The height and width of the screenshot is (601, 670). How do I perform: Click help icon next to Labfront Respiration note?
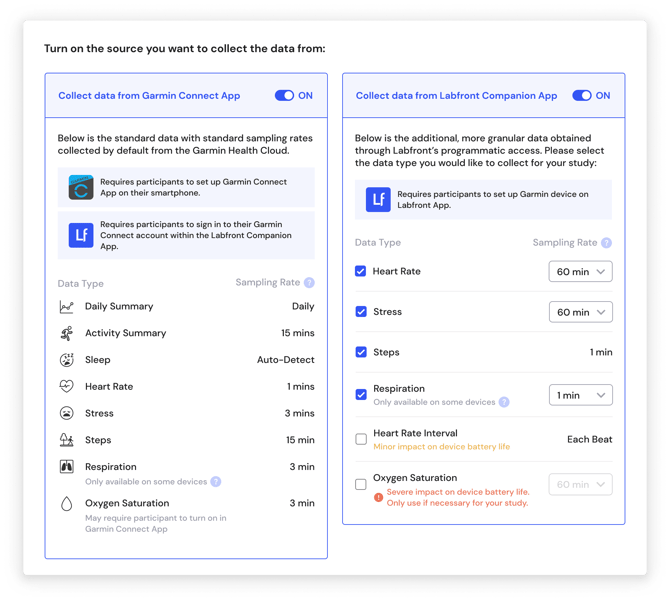[x=504, y=402]
